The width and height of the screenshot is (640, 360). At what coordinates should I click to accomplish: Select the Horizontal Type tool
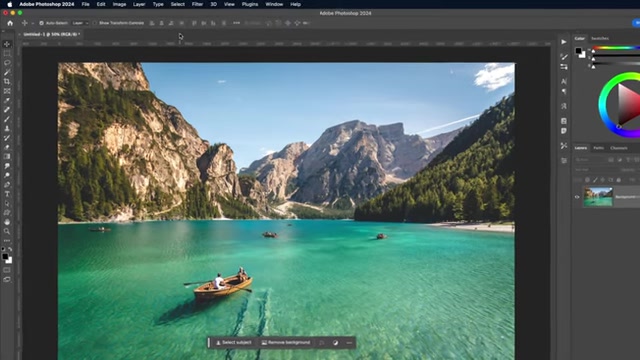[7, 194]
